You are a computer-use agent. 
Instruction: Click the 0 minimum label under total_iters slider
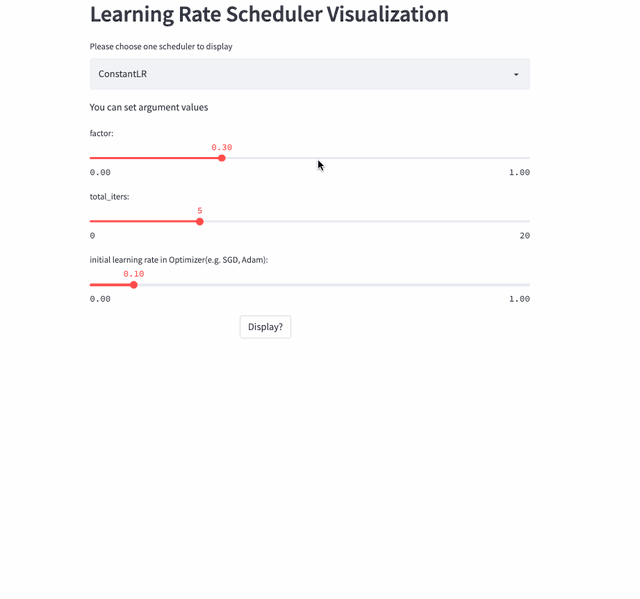click(x=93, y=236)
